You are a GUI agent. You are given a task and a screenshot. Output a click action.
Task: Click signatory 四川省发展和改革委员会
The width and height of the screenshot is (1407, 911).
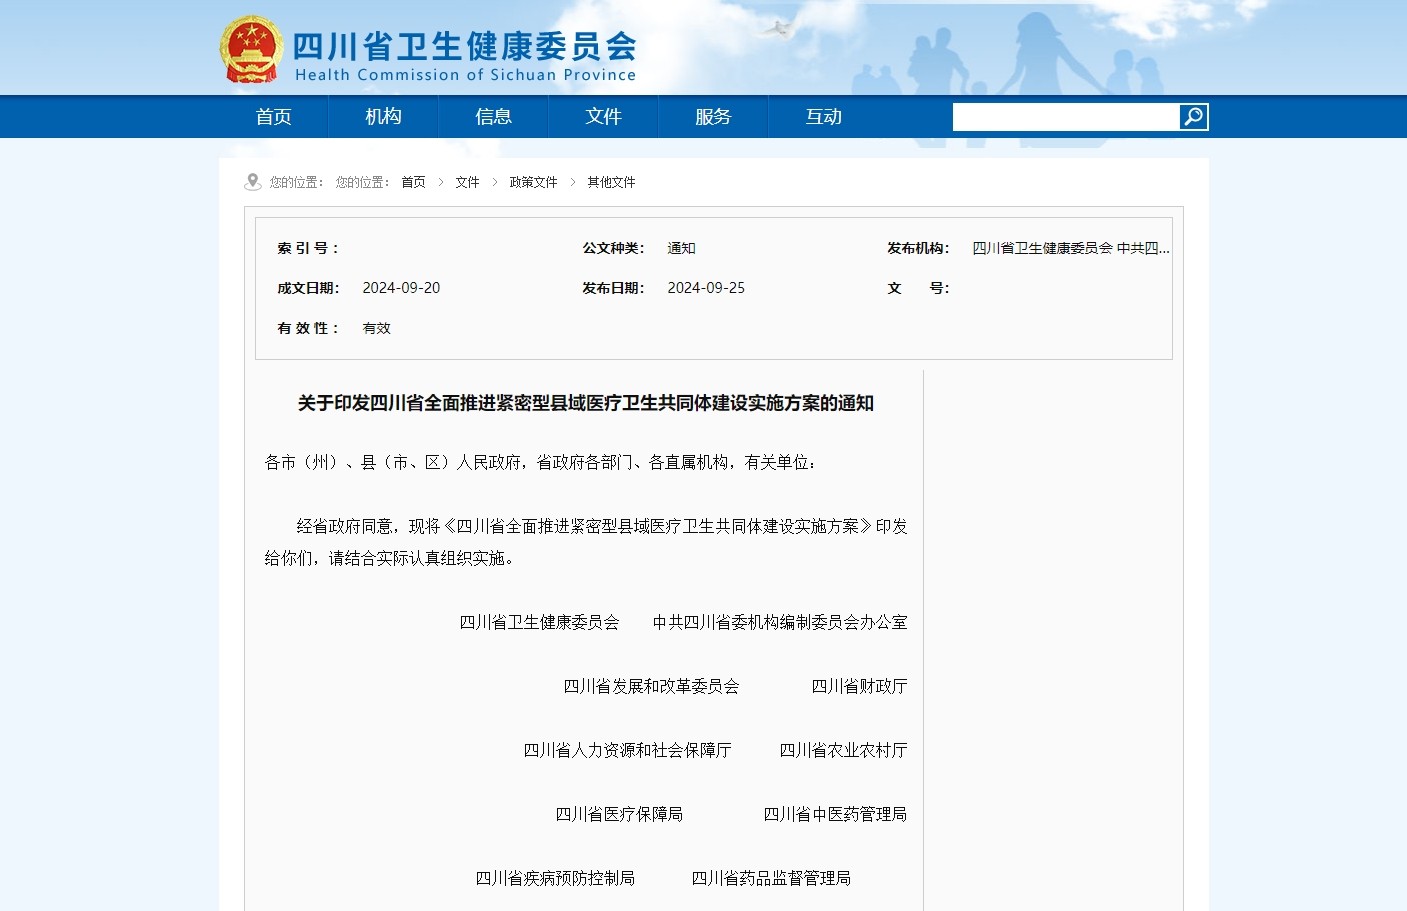click(x=651, y=686)
